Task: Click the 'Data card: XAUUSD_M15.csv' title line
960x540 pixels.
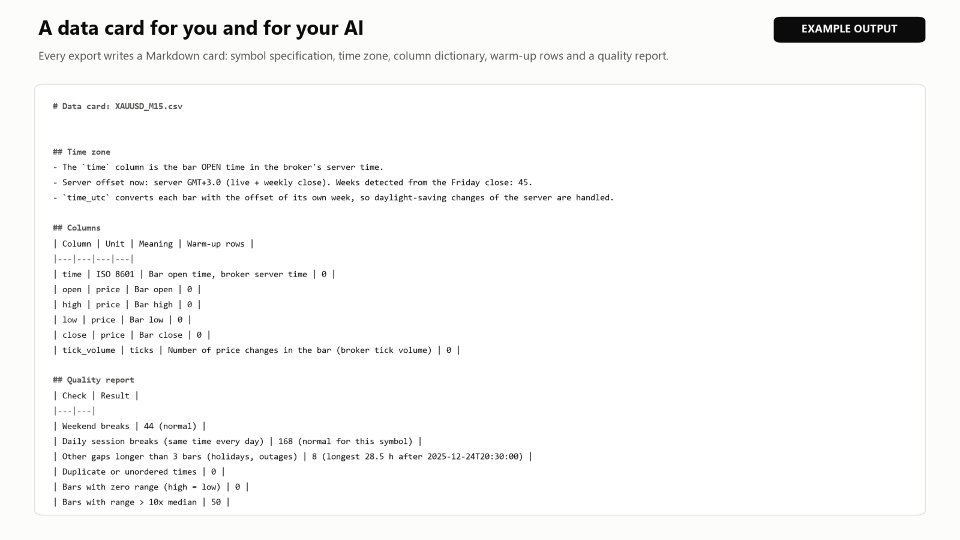Action: point(118,106)
